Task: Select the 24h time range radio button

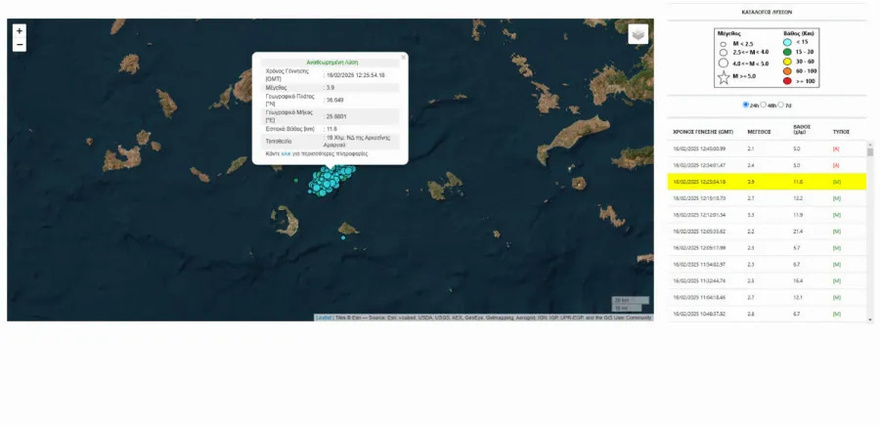Action: (746, 104)
